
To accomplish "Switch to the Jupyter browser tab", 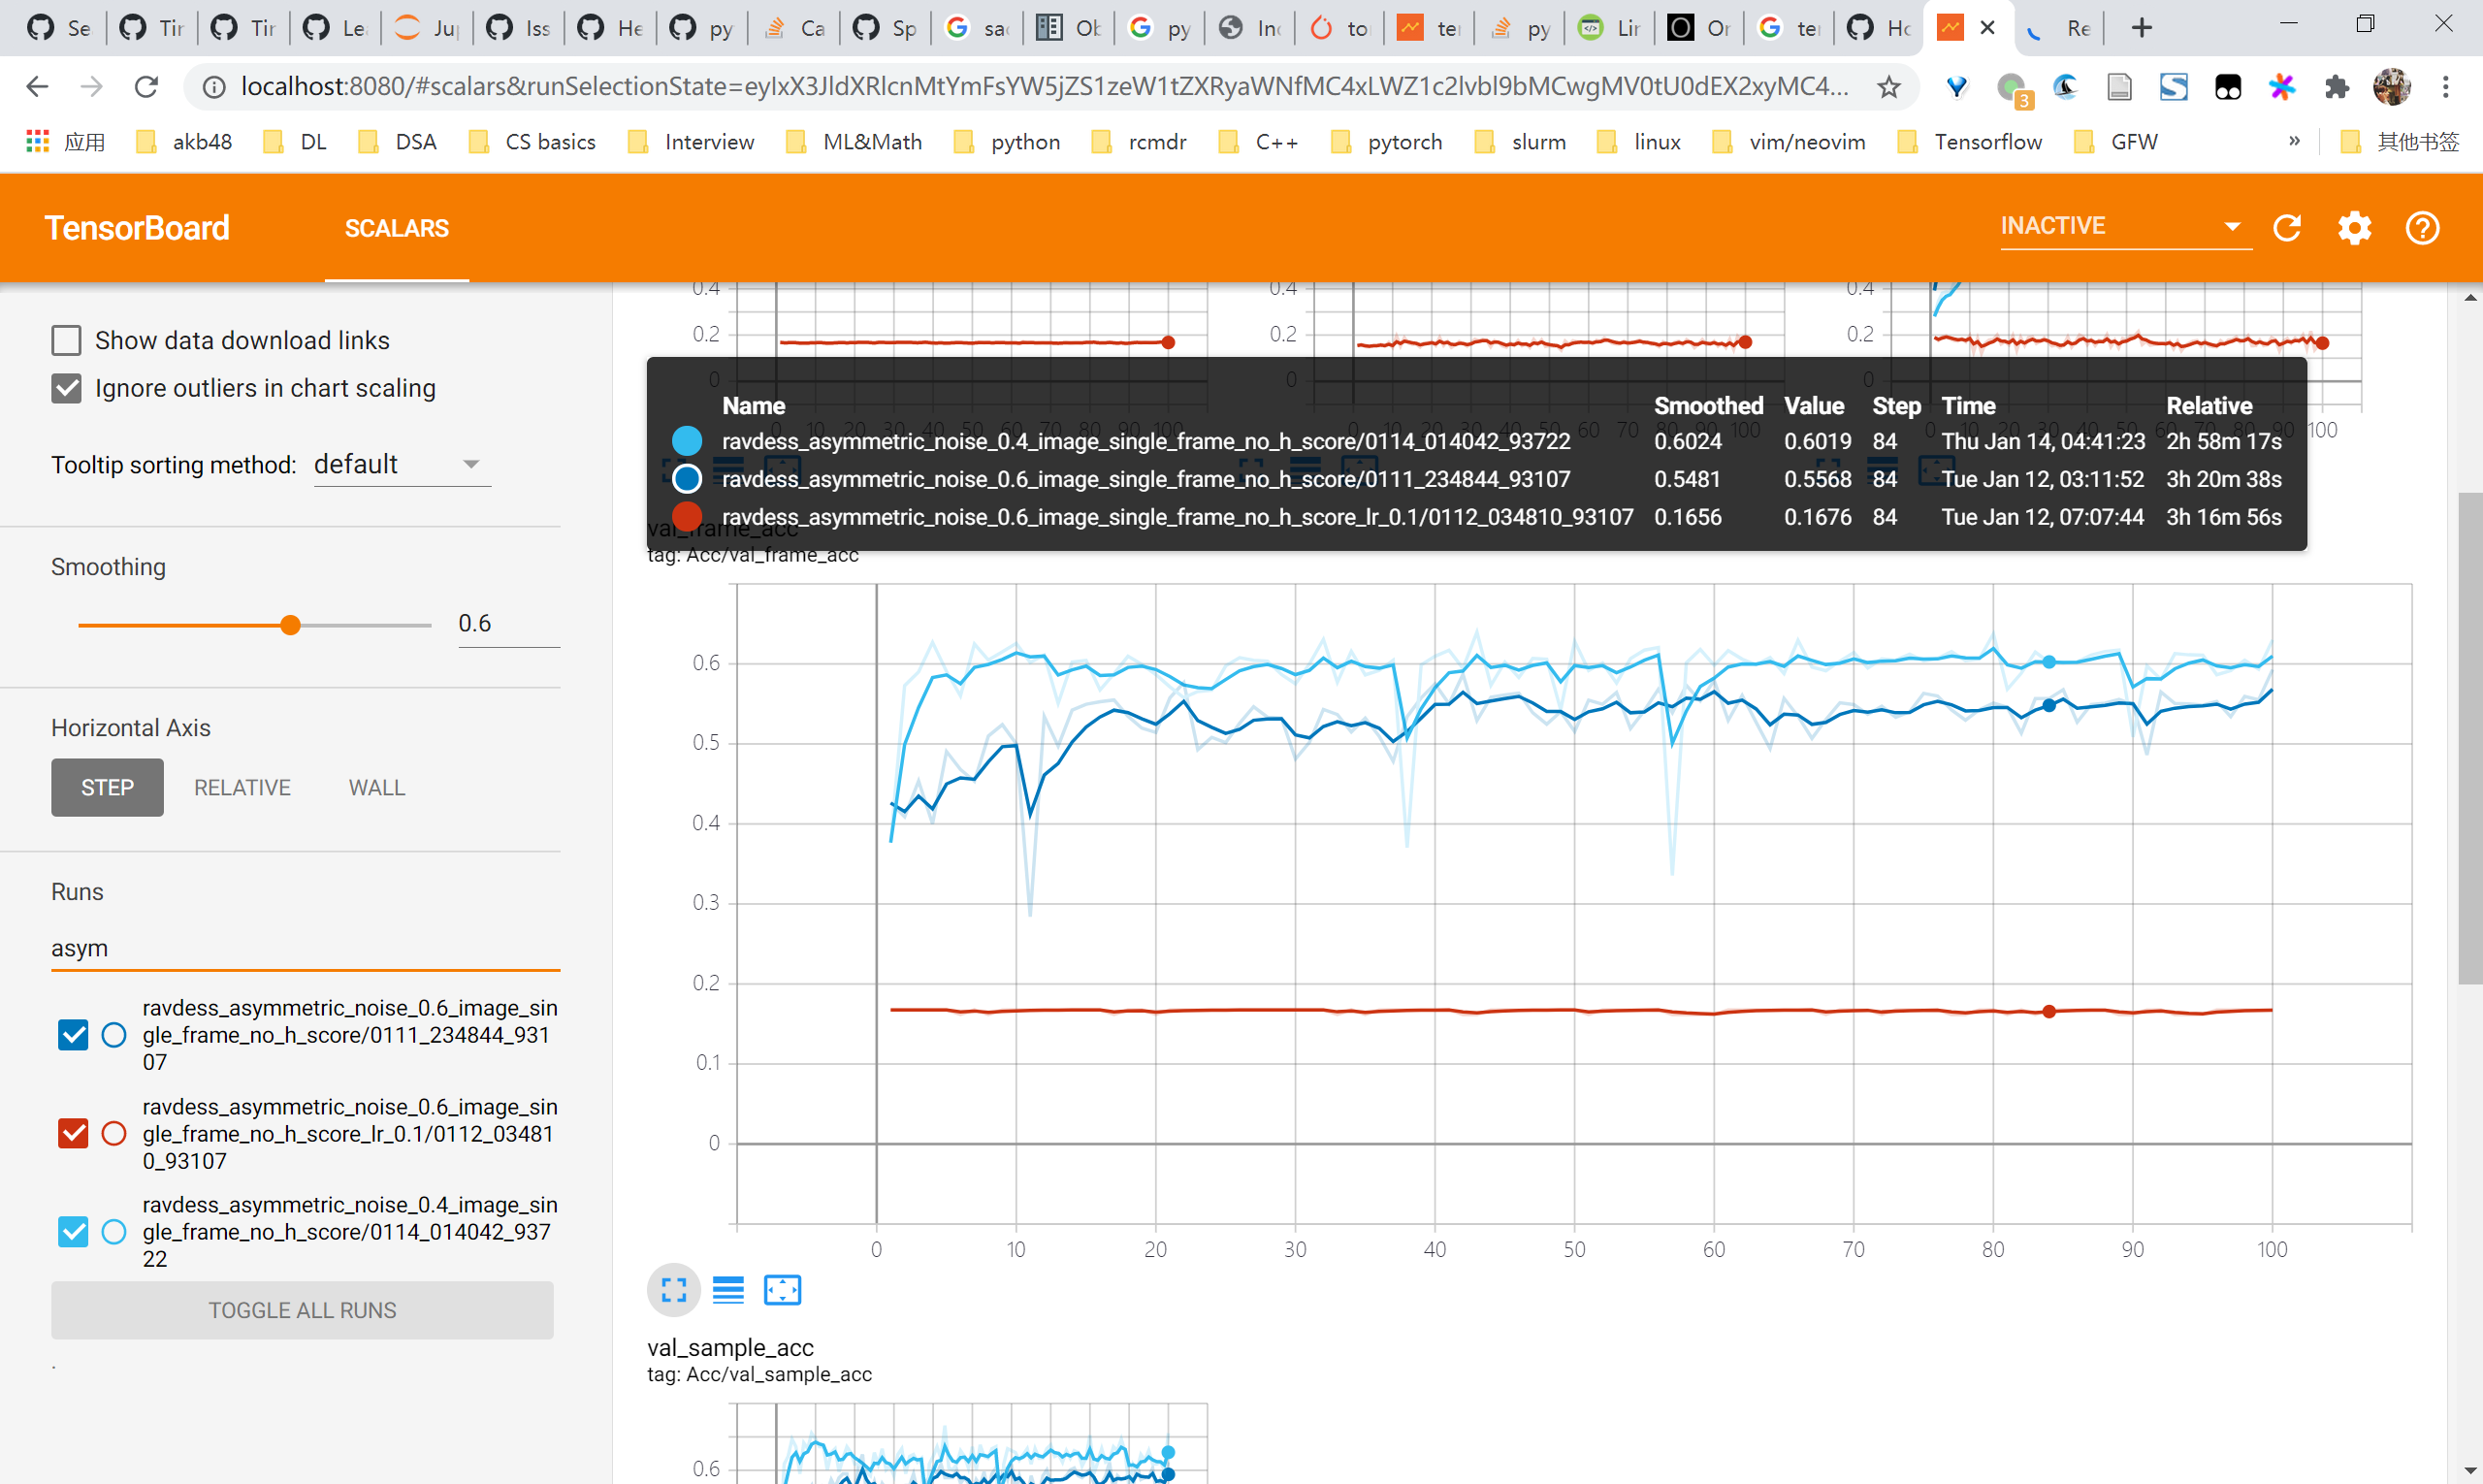I will (x=426, y=28).
